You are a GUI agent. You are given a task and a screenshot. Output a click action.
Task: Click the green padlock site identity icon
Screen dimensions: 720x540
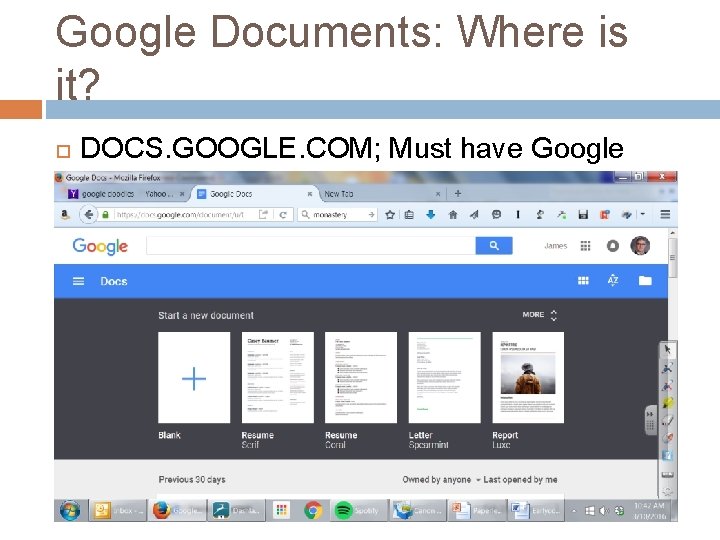[x=106, y=215]
